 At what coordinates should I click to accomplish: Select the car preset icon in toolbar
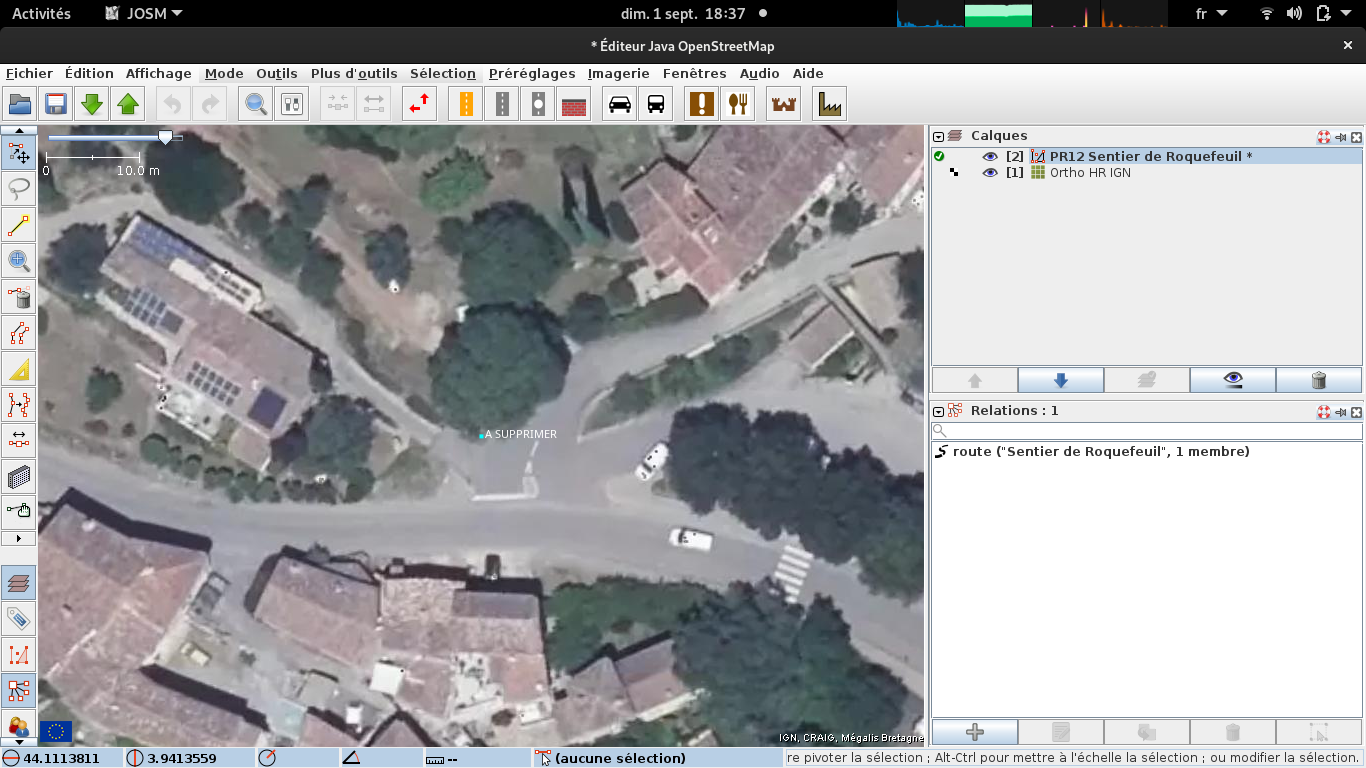(620, 104)
